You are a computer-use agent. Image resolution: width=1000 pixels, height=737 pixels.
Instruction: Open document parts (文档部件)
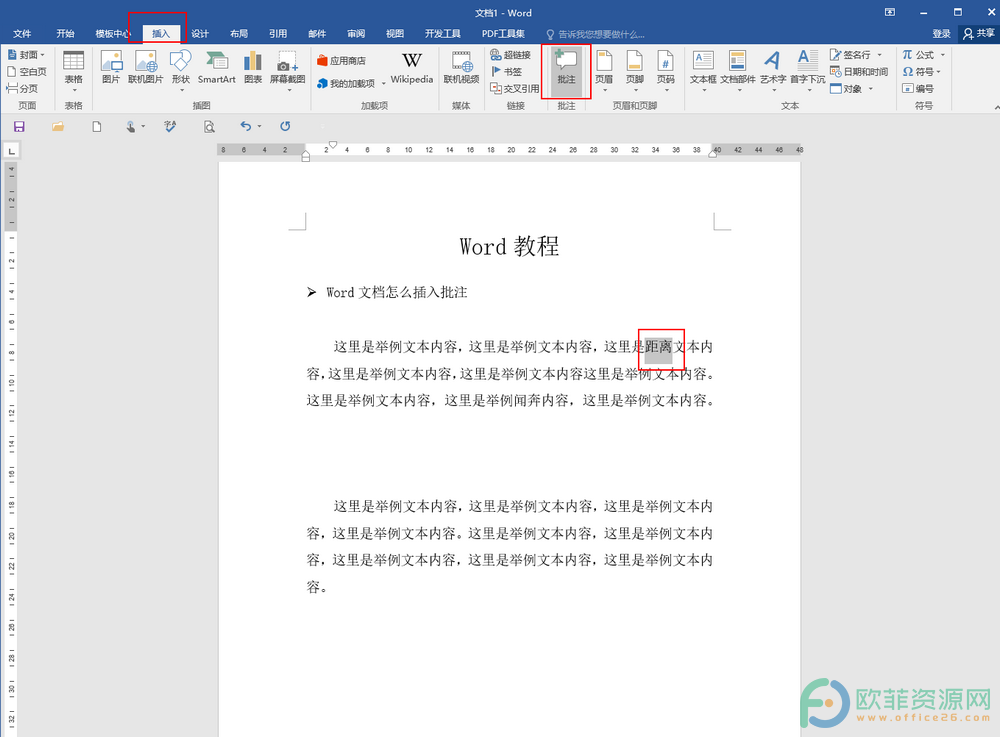tap(738, 69)
